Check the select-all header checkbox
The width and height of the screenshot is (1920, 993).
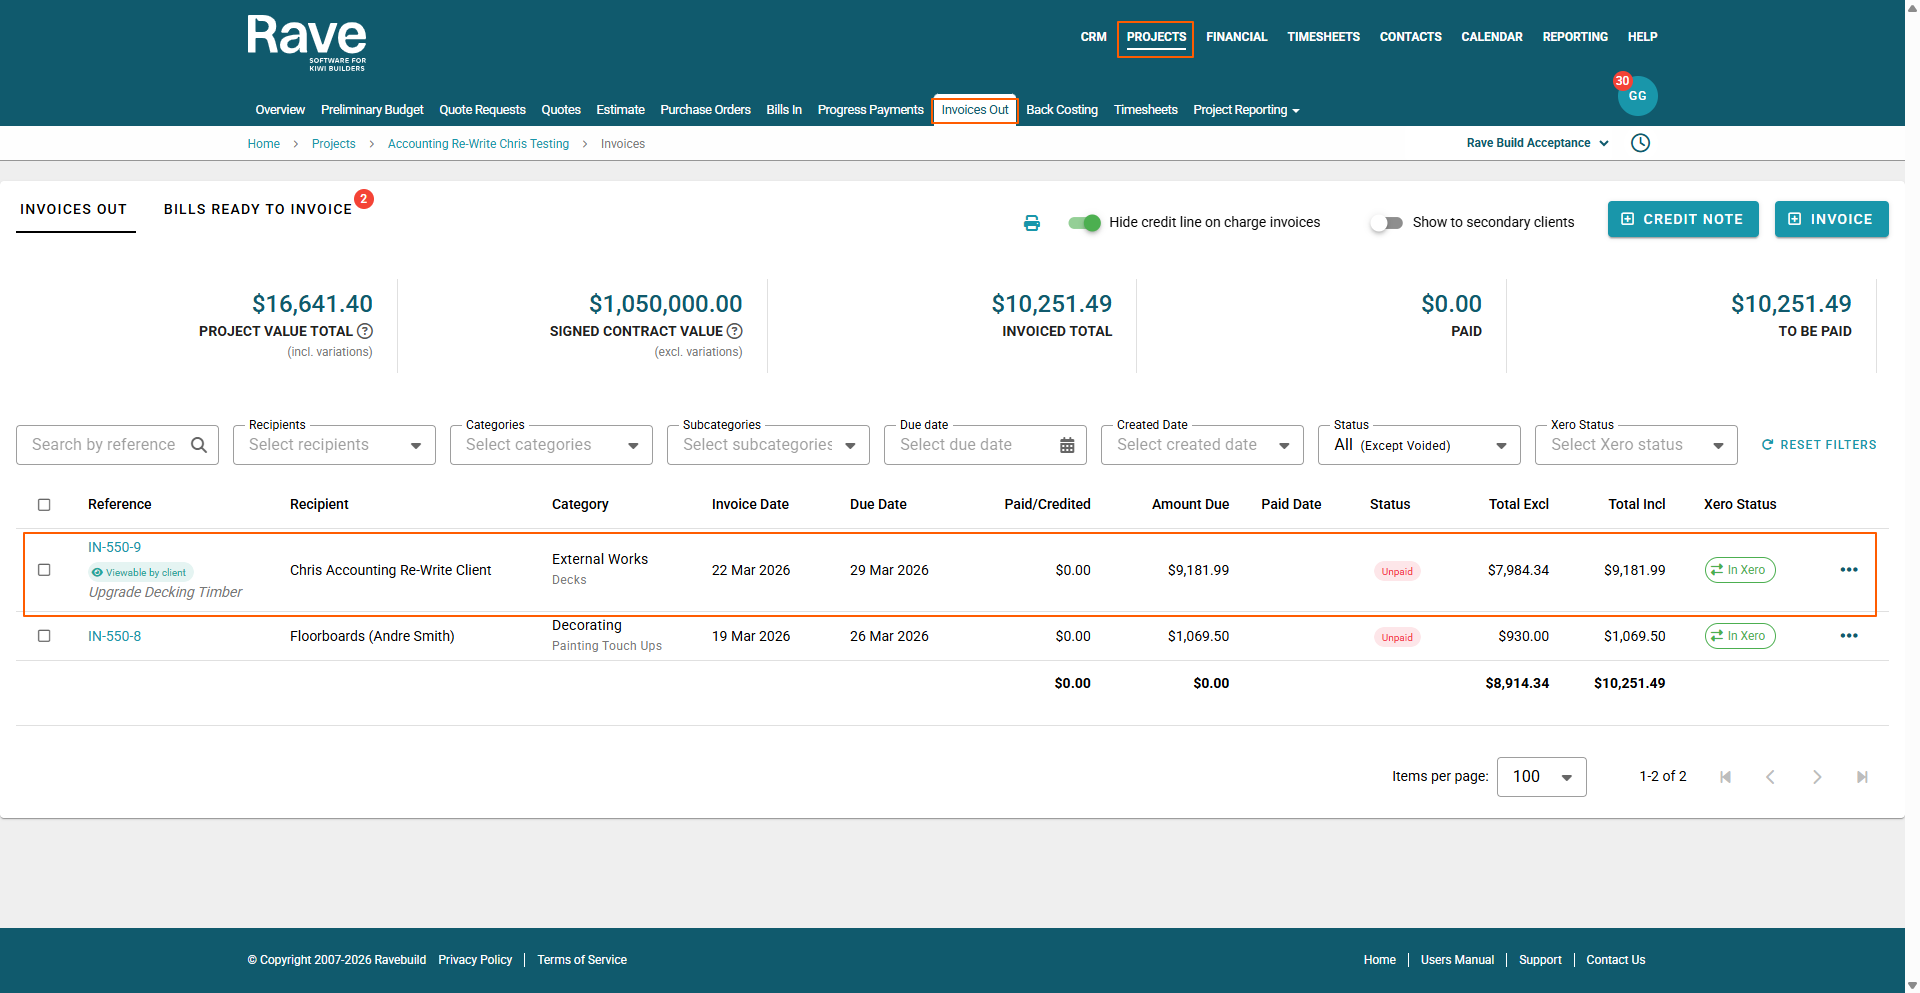click(x=44, y=505)
